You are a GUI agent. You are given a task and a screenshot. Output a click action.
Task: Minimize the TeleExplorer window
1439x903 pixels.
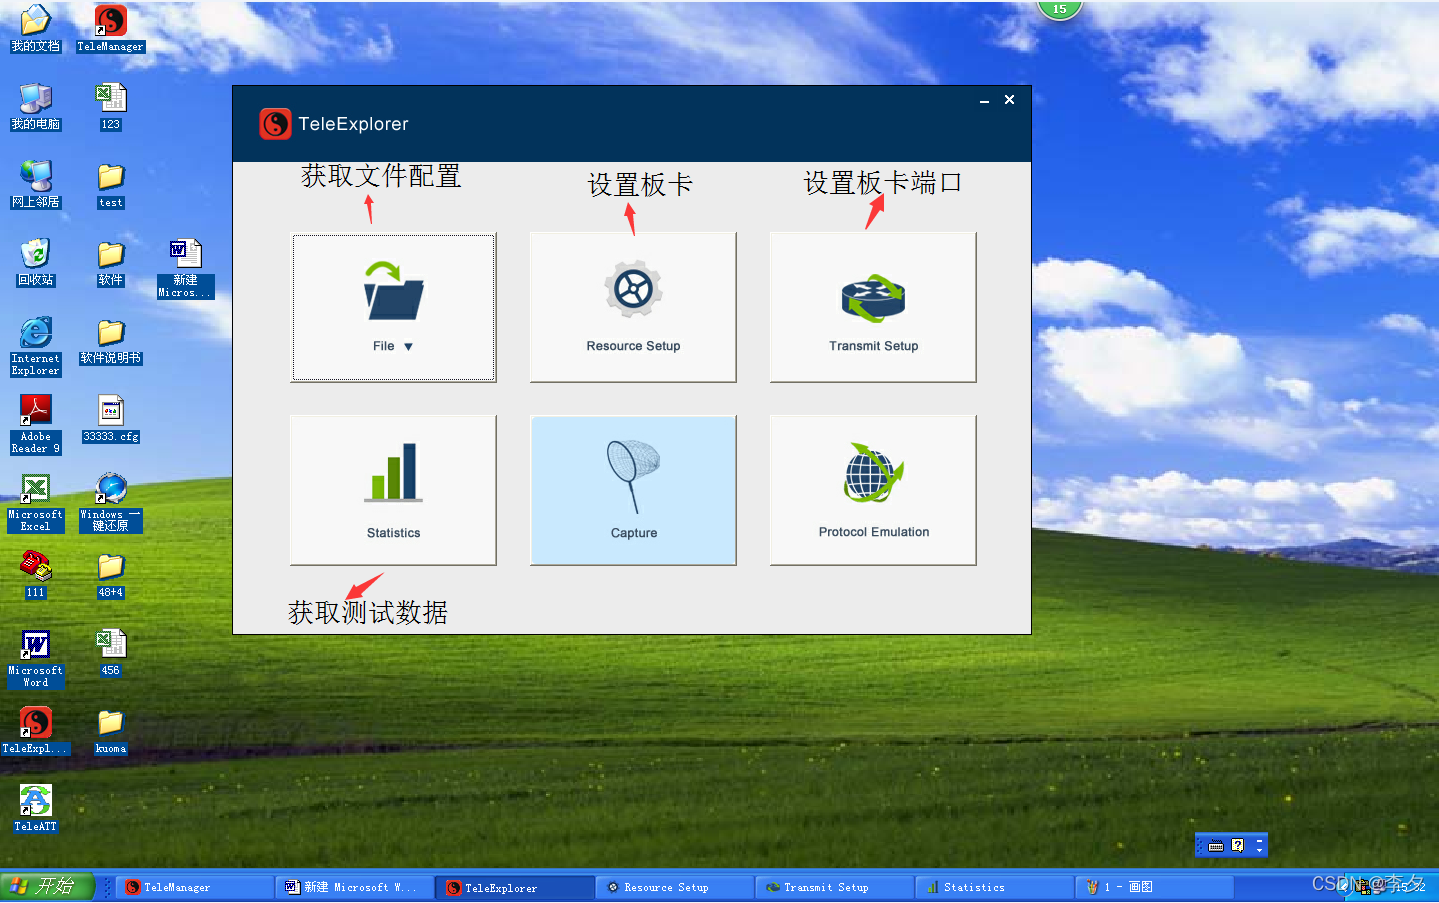(x=984, y=100)
